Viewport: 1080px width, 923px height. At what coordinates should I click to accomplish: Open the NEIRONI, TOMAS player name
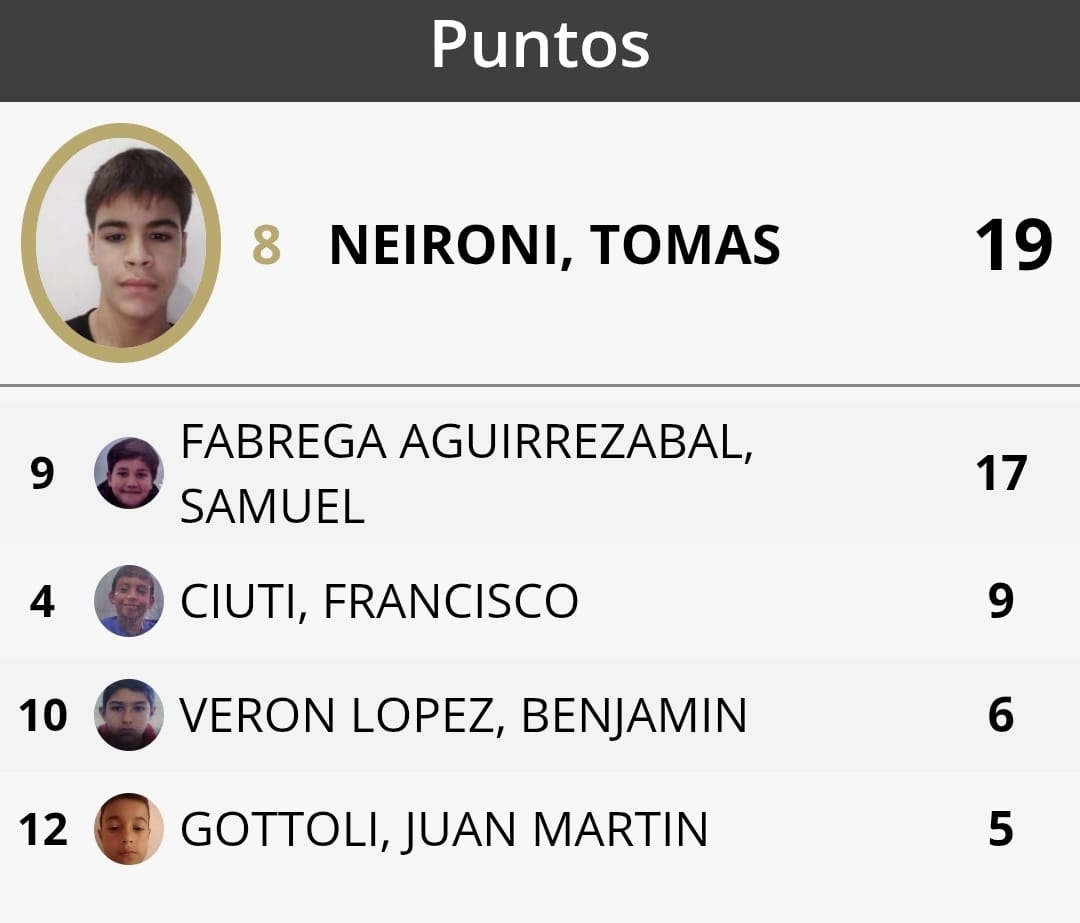[x=554, y=246]
